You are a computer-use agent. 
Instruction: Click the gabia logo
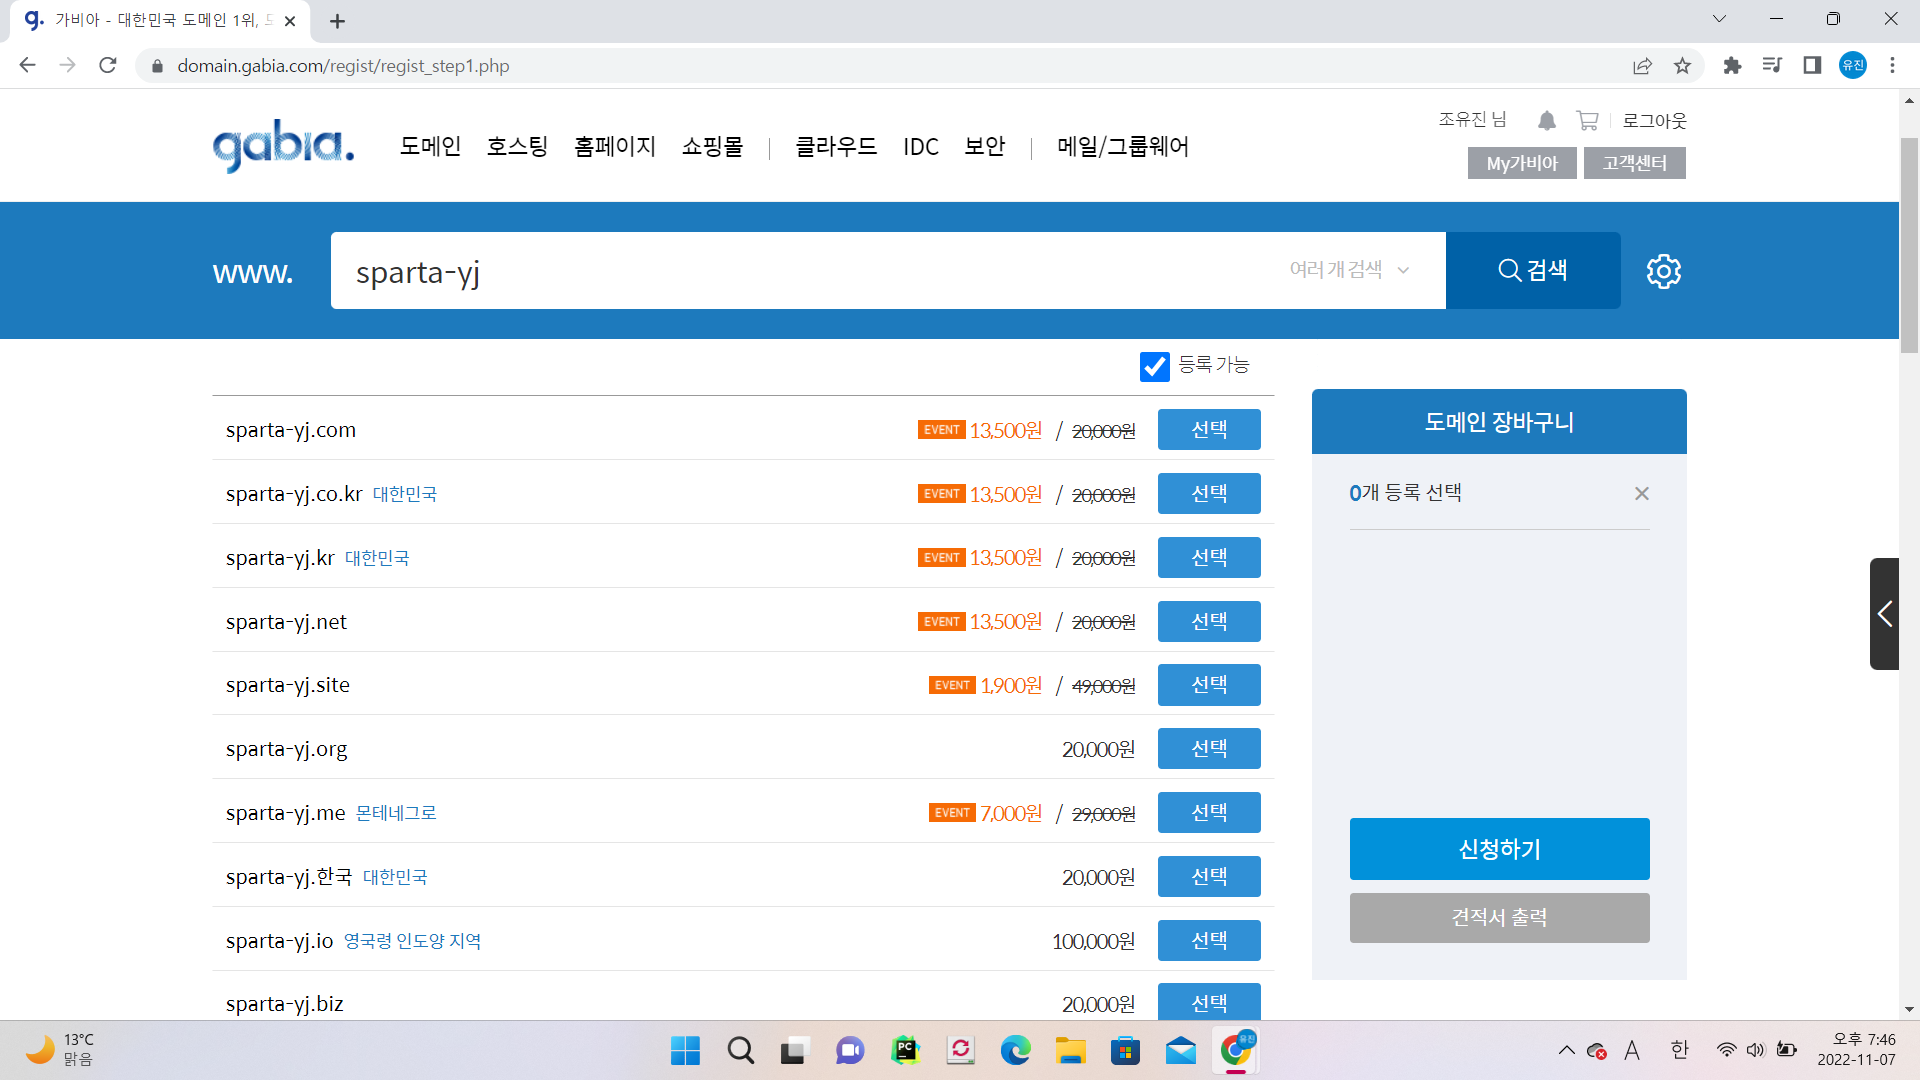click(x=283, y=146)
